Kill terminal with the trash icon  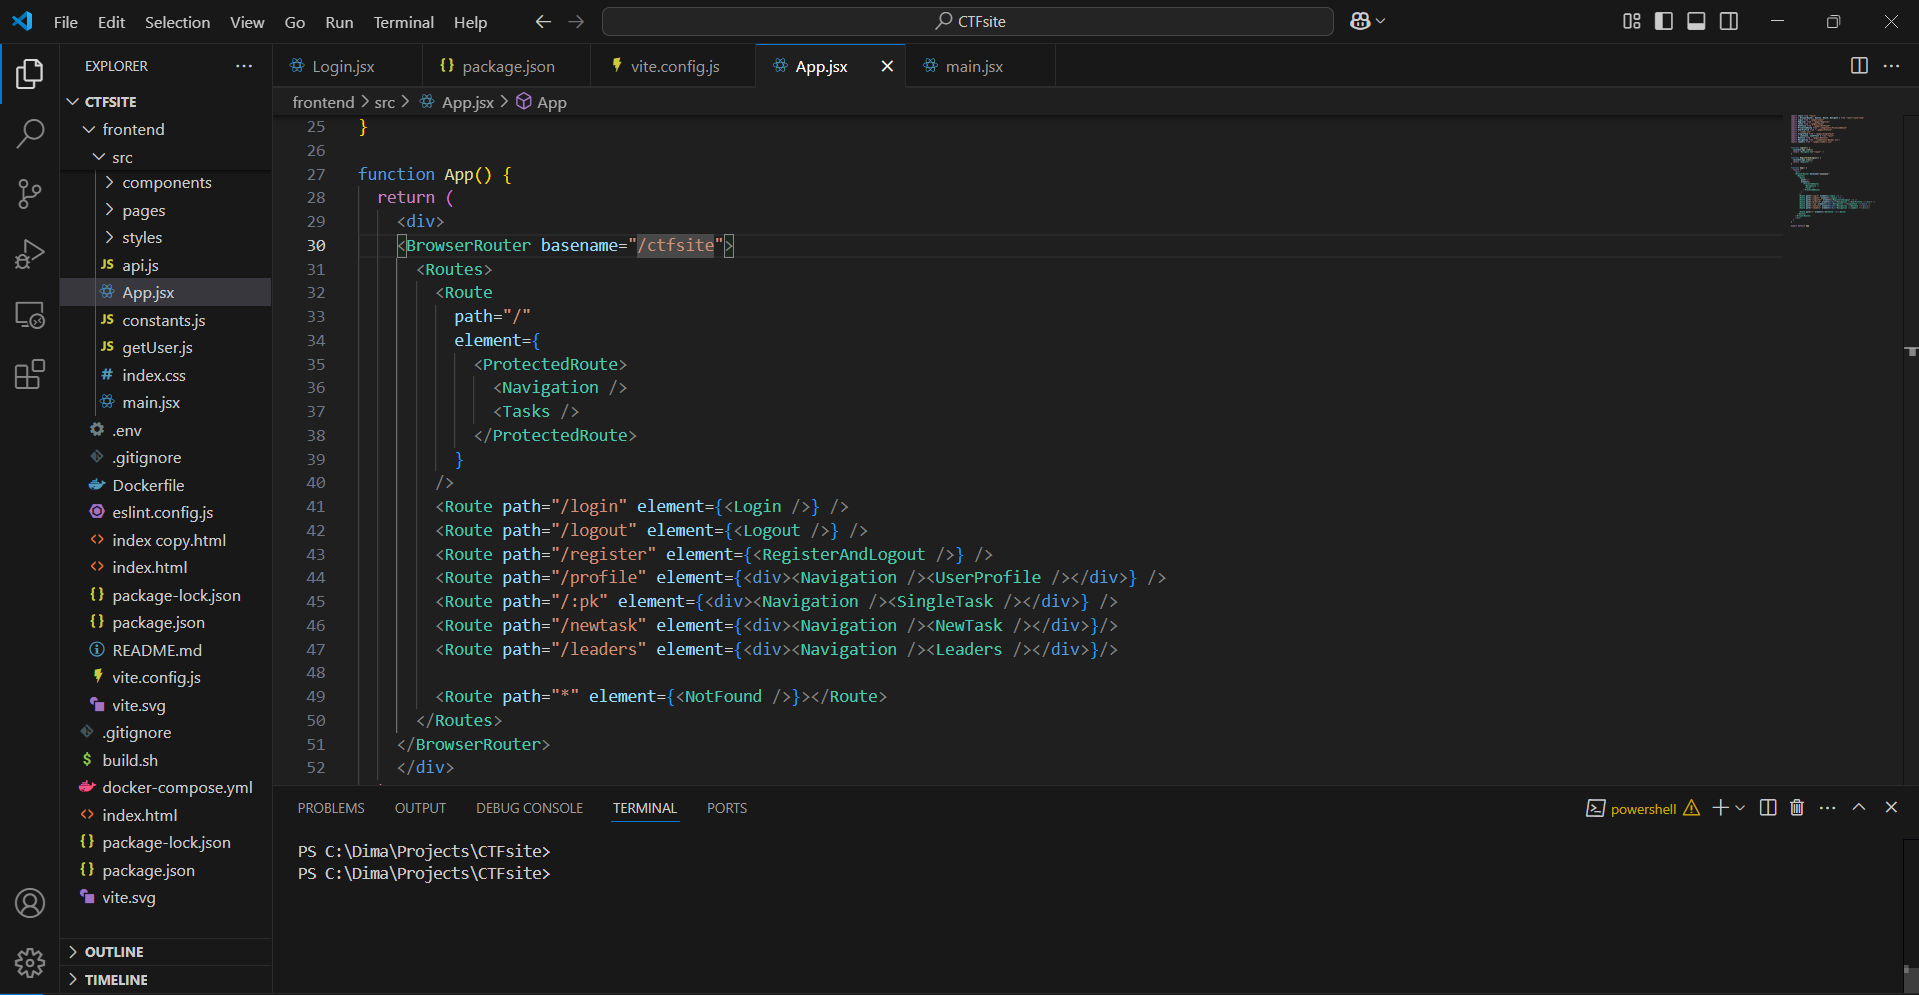coord(1797,808)
